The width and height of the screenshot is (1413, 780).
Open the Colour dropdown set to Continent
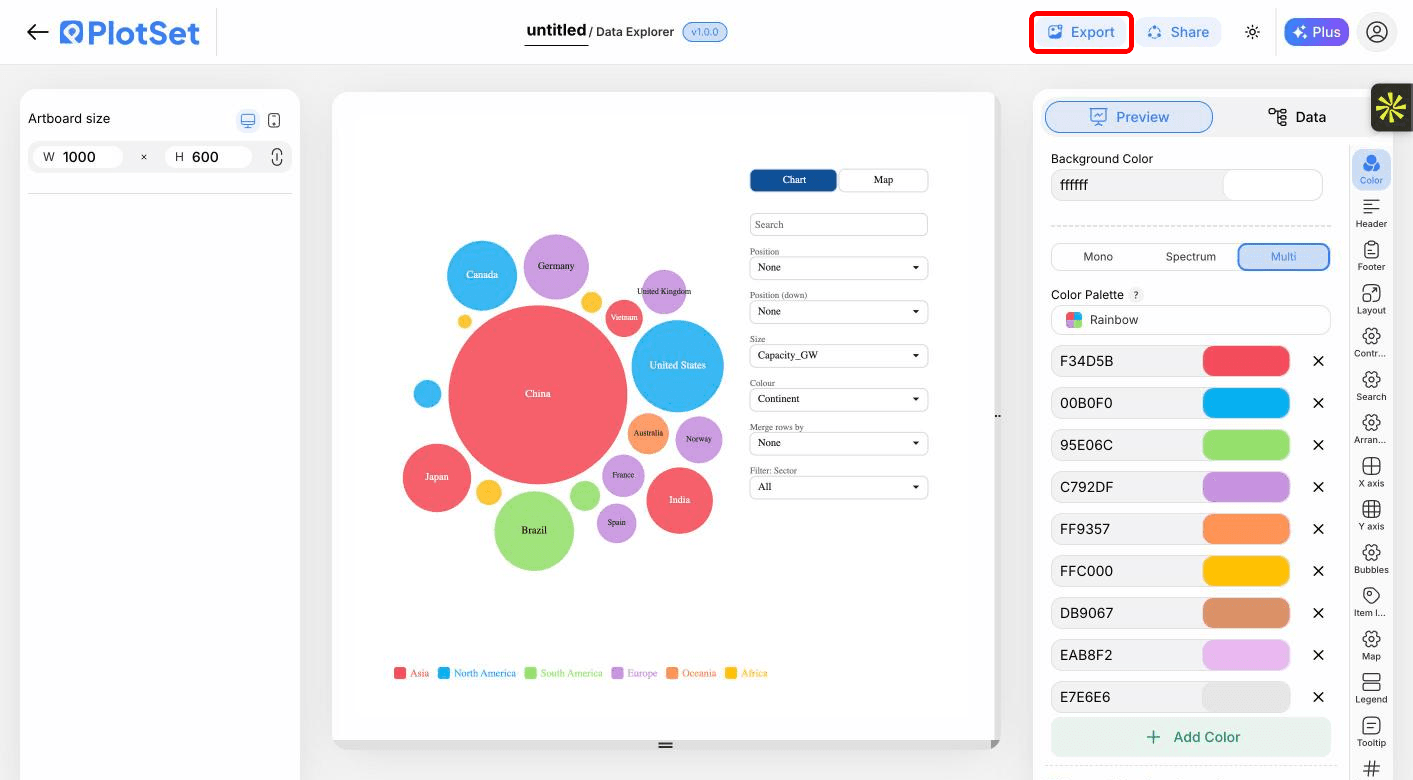point(839,400)
